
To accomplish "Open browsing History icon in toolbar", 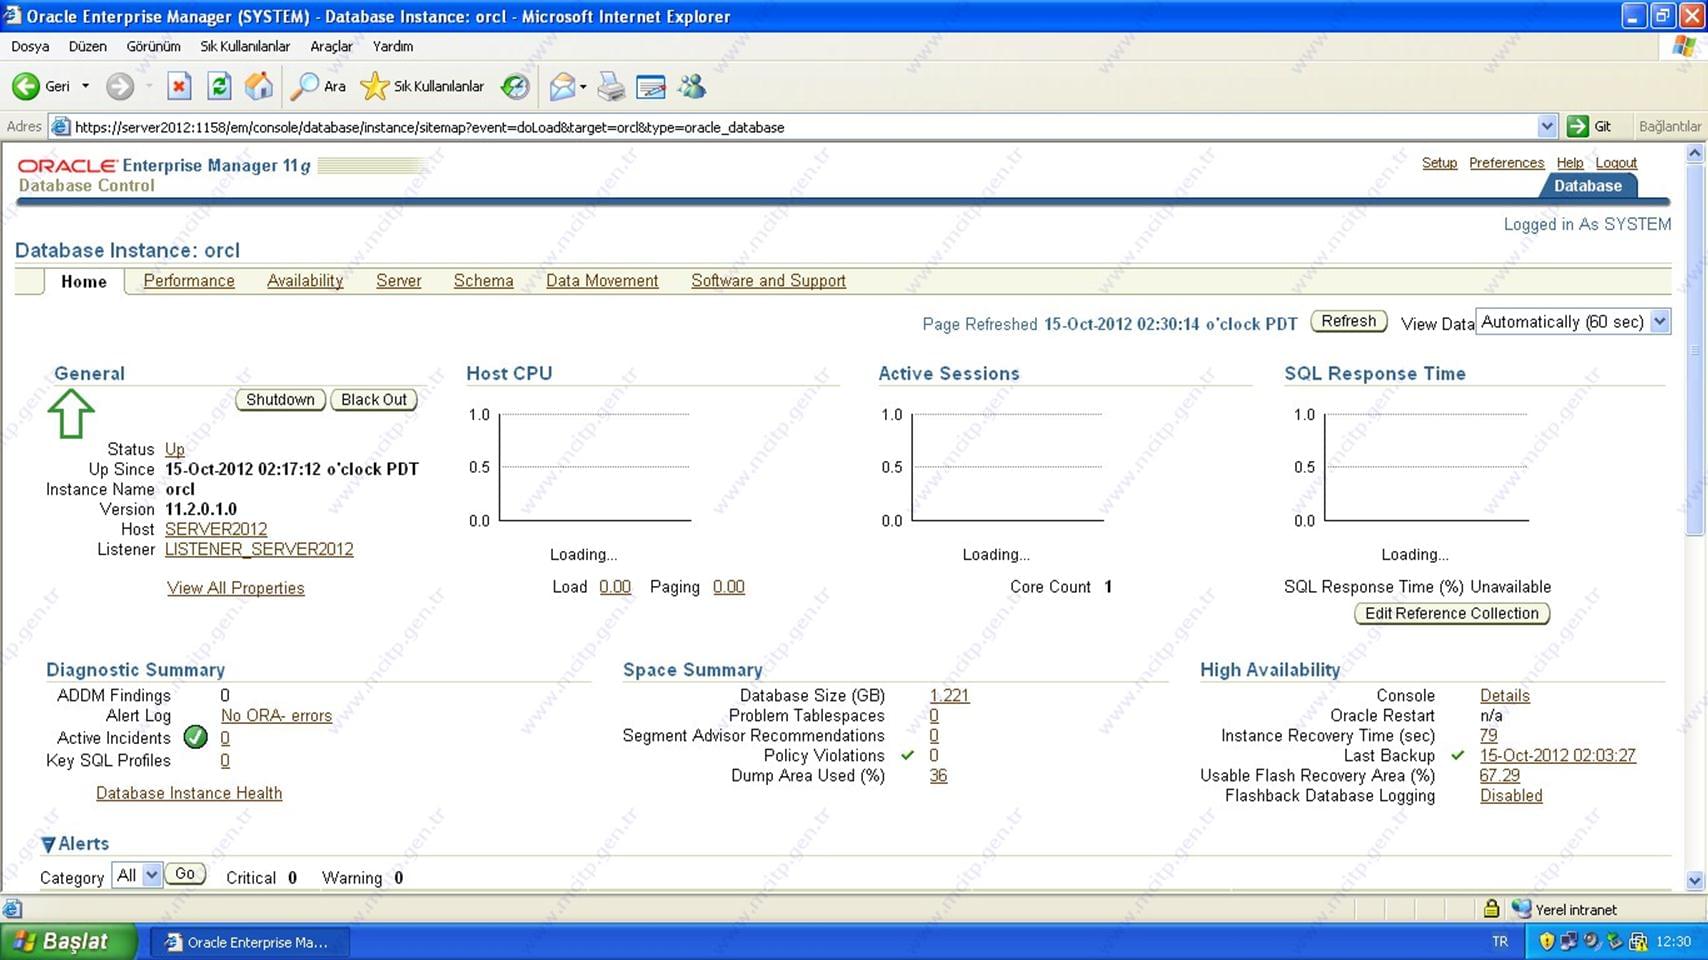I will (x=515, y=86).
